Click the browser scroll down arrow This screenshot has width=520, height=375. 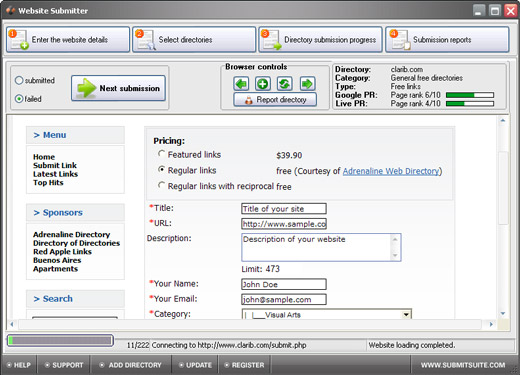pyautogui.click(x=503, y=313)
